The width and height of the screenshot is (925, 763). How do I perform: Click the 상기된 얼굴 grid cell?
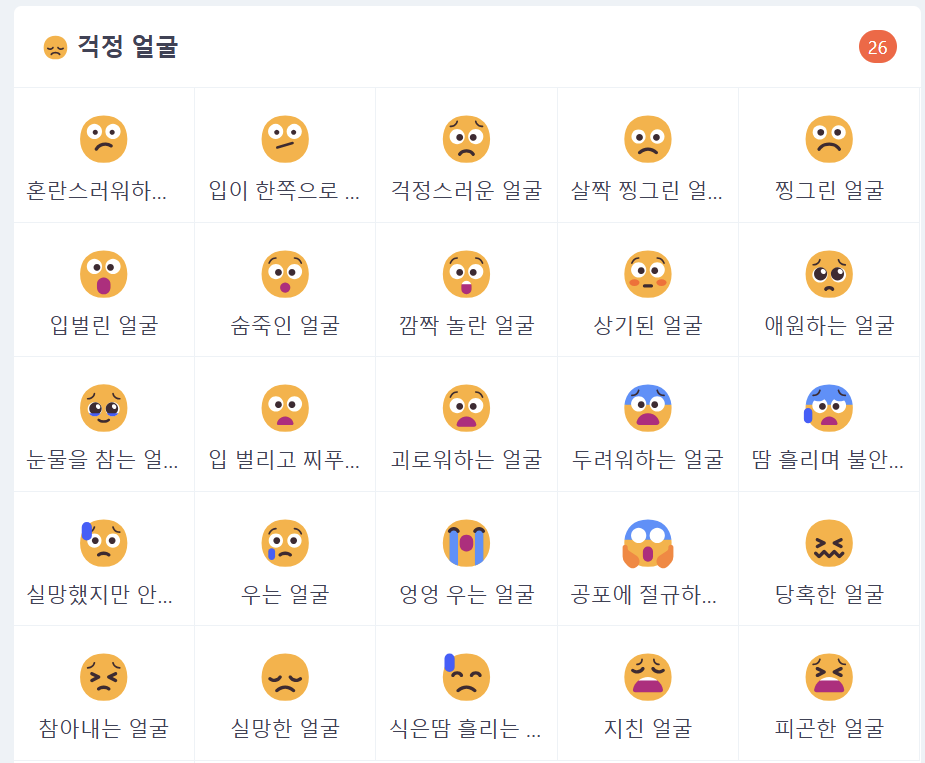click(x=647, y=290)
